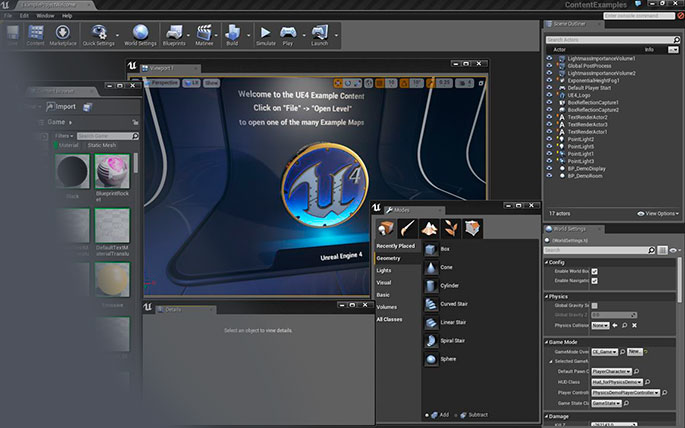Viewport: 685px width, 428px height.
Task: Open the Help menu
Action: click(x=67, y=16)
